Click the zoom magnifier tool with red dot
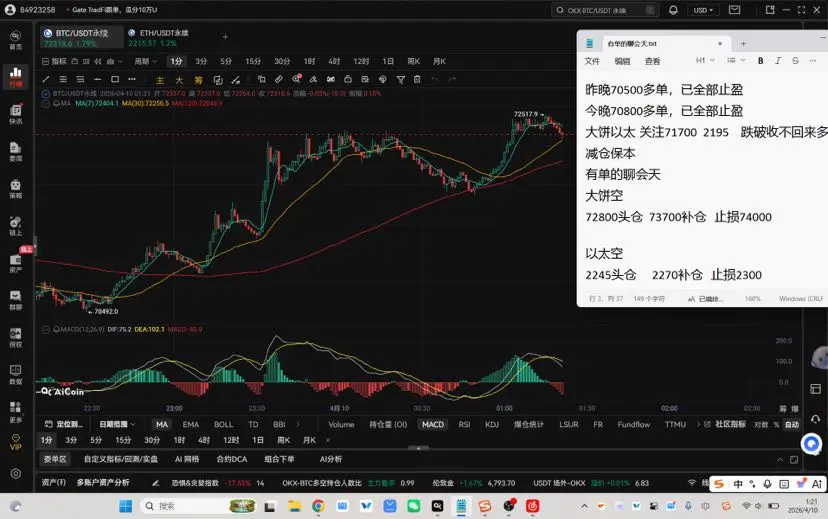The height and width of the screenshot is (519, 828). 297,79
